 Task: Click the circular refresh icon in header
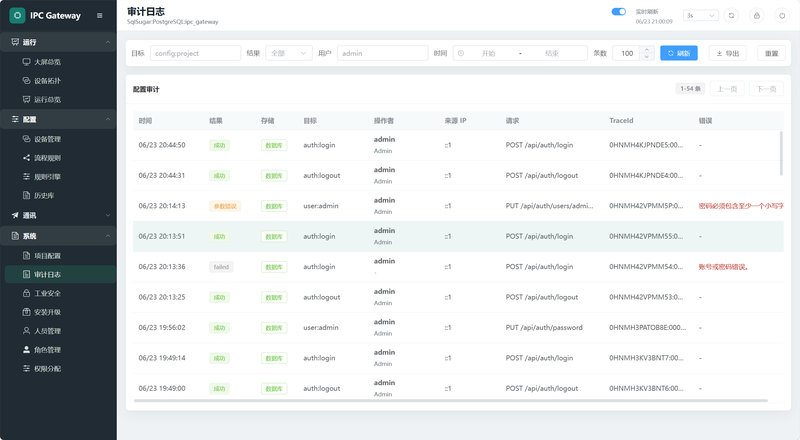(731, 16)
